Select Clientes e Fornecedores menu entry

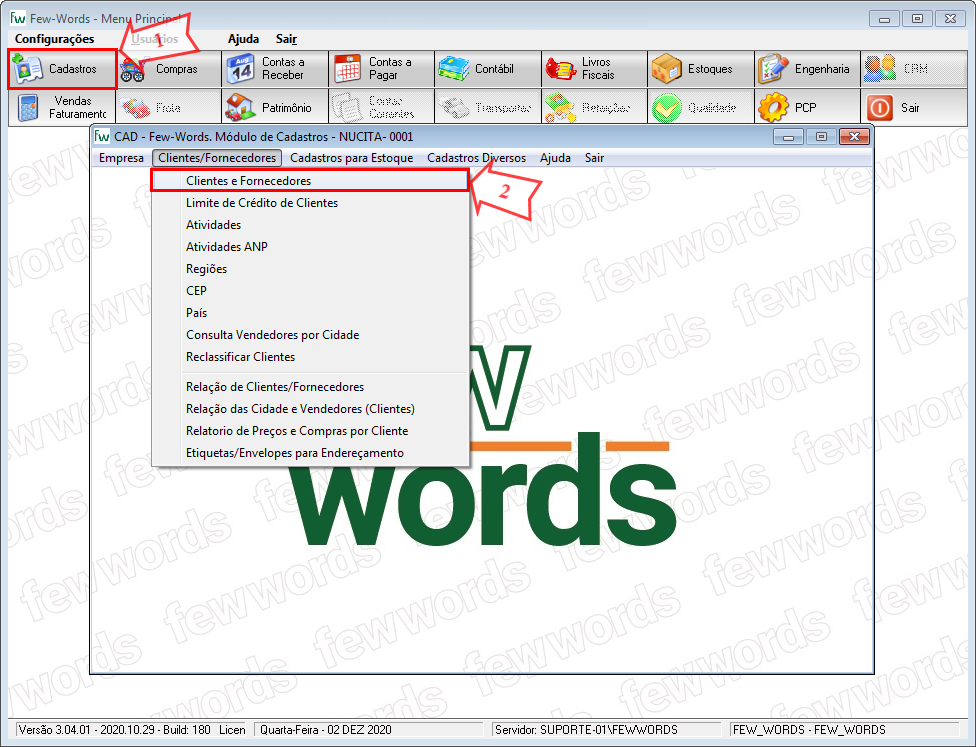(x=310, y=181)
